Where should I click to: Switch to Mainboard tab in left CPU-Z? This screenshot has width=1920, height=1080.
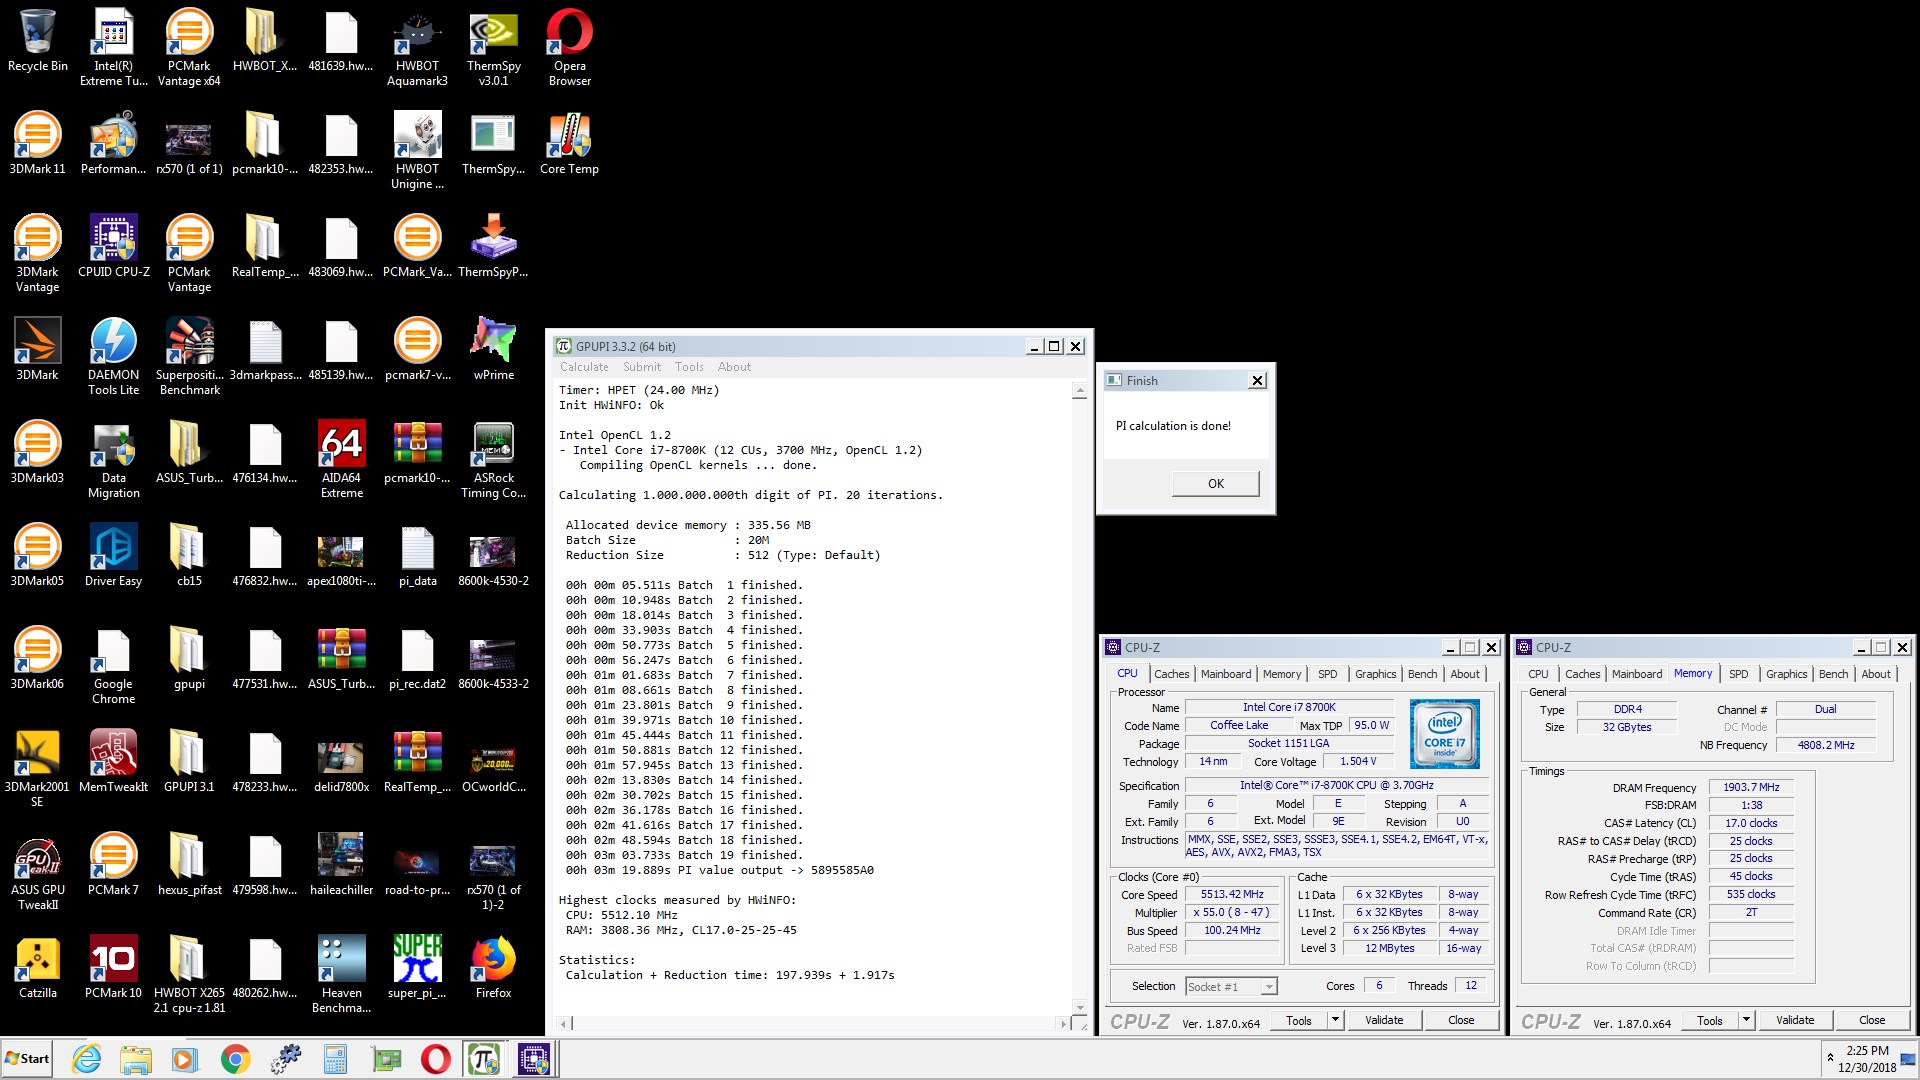click(1226, 674)
